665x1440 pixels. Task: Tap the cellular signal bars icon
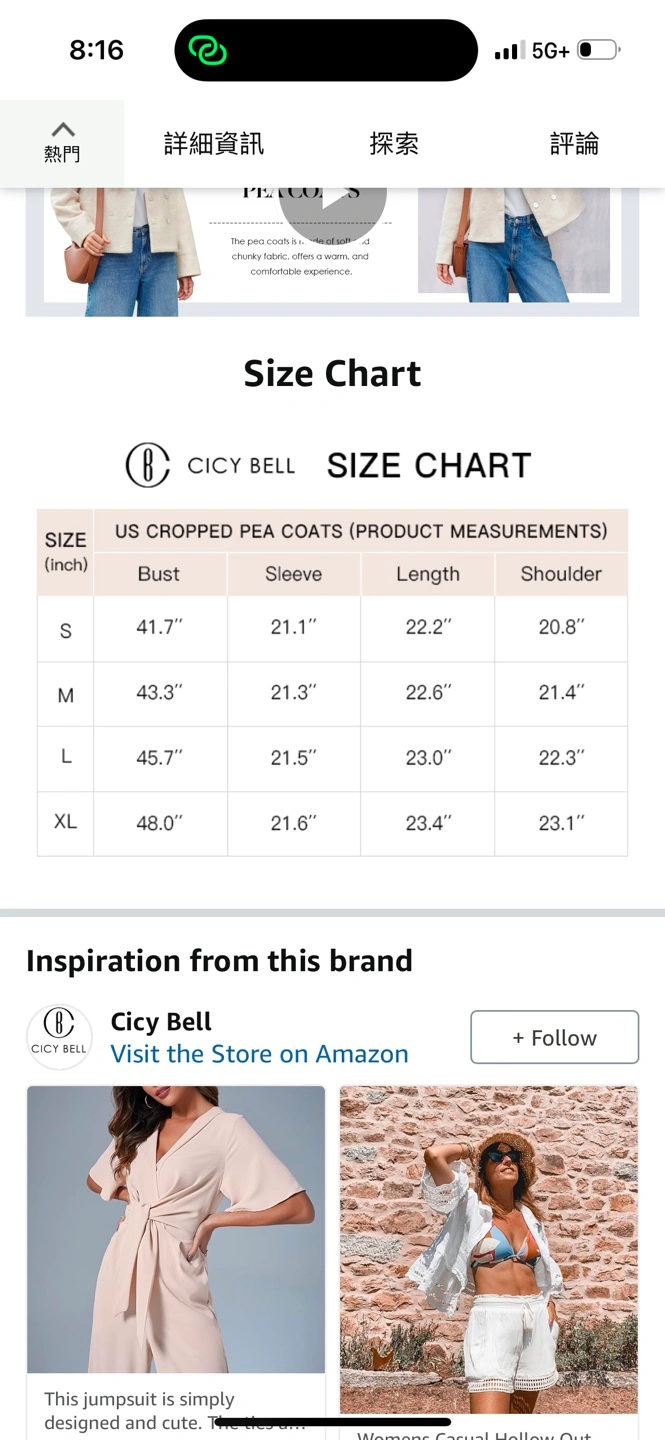pyautogui.click(x=509, y=50)
